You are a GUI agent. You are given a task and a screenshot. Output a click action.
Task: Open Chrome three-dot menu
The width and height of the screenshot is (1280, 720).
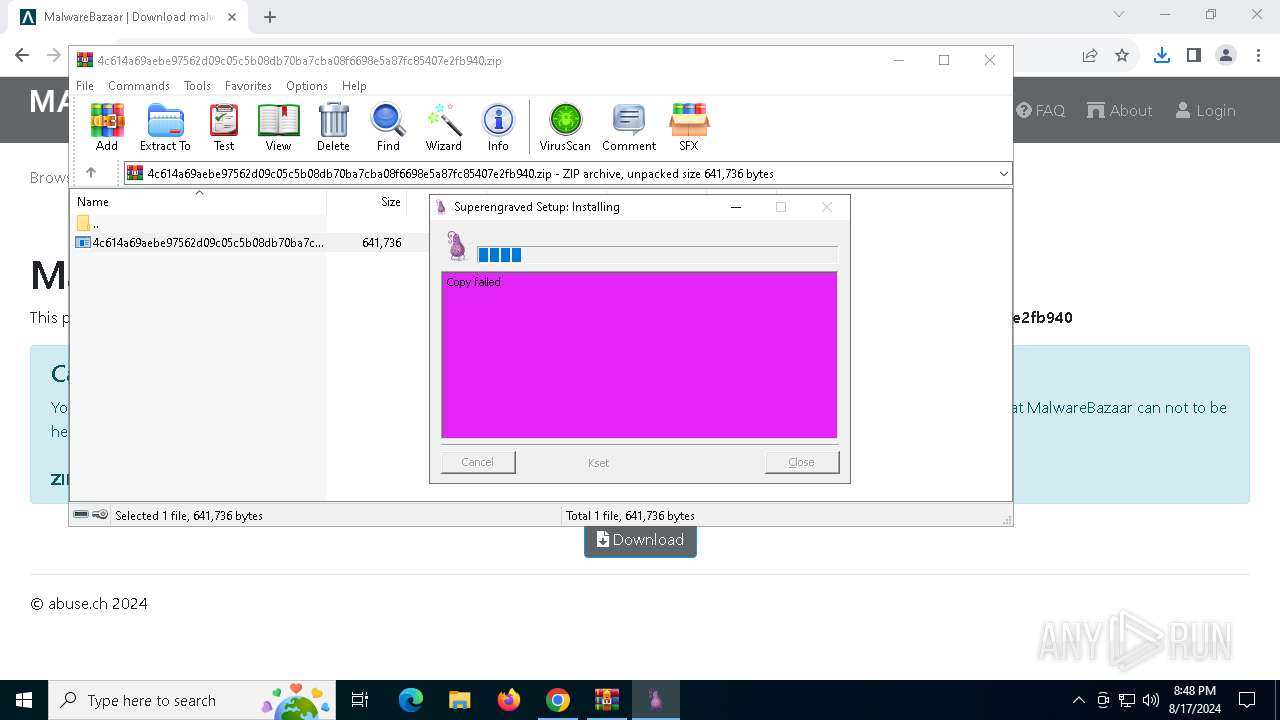click(x=1258, y=55)
